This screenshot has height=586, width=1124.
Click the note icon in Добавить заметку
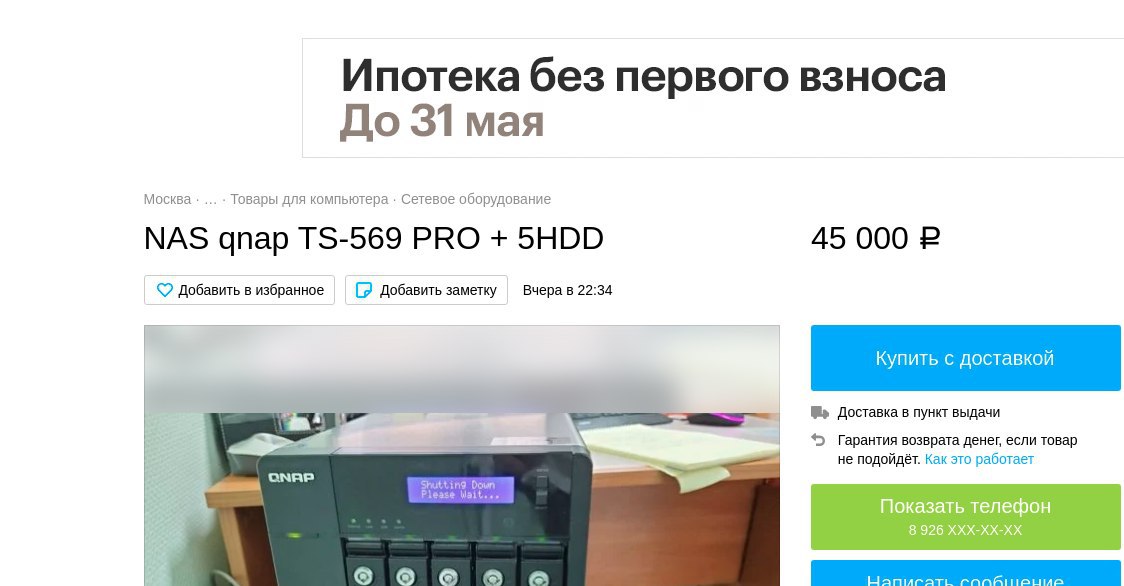364,290
